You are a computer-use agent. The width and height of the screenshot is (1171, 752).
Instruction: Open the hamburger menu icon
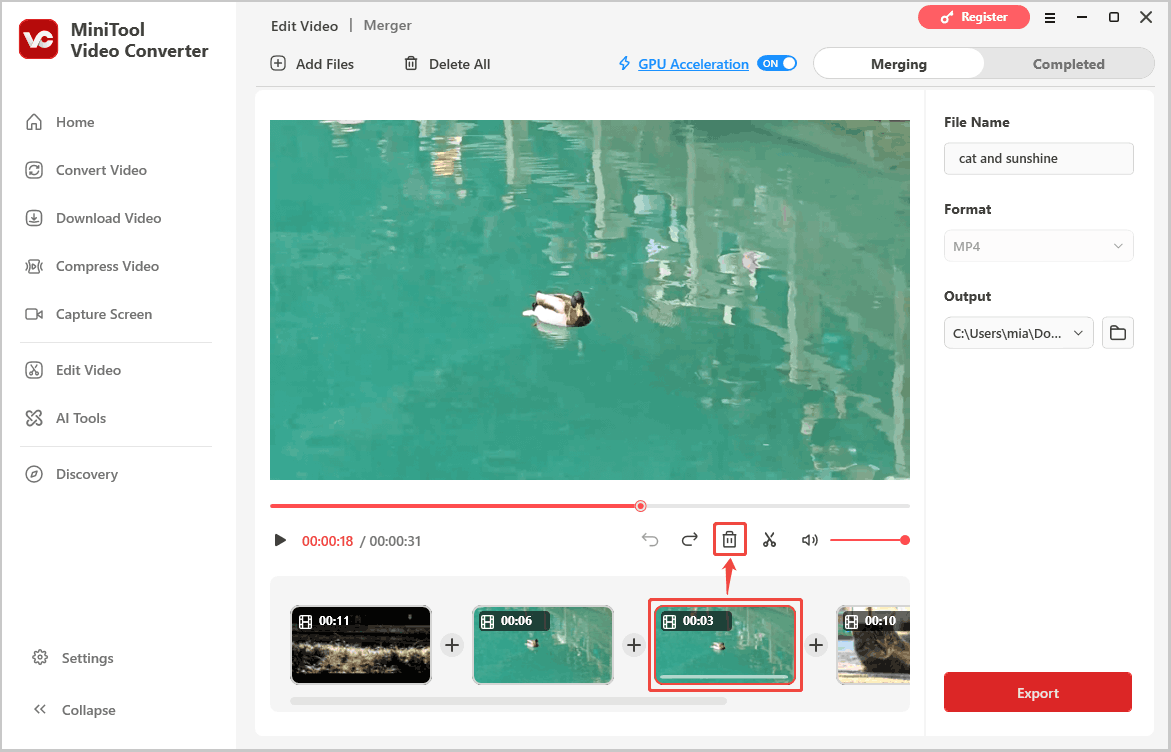[1050, 18]
